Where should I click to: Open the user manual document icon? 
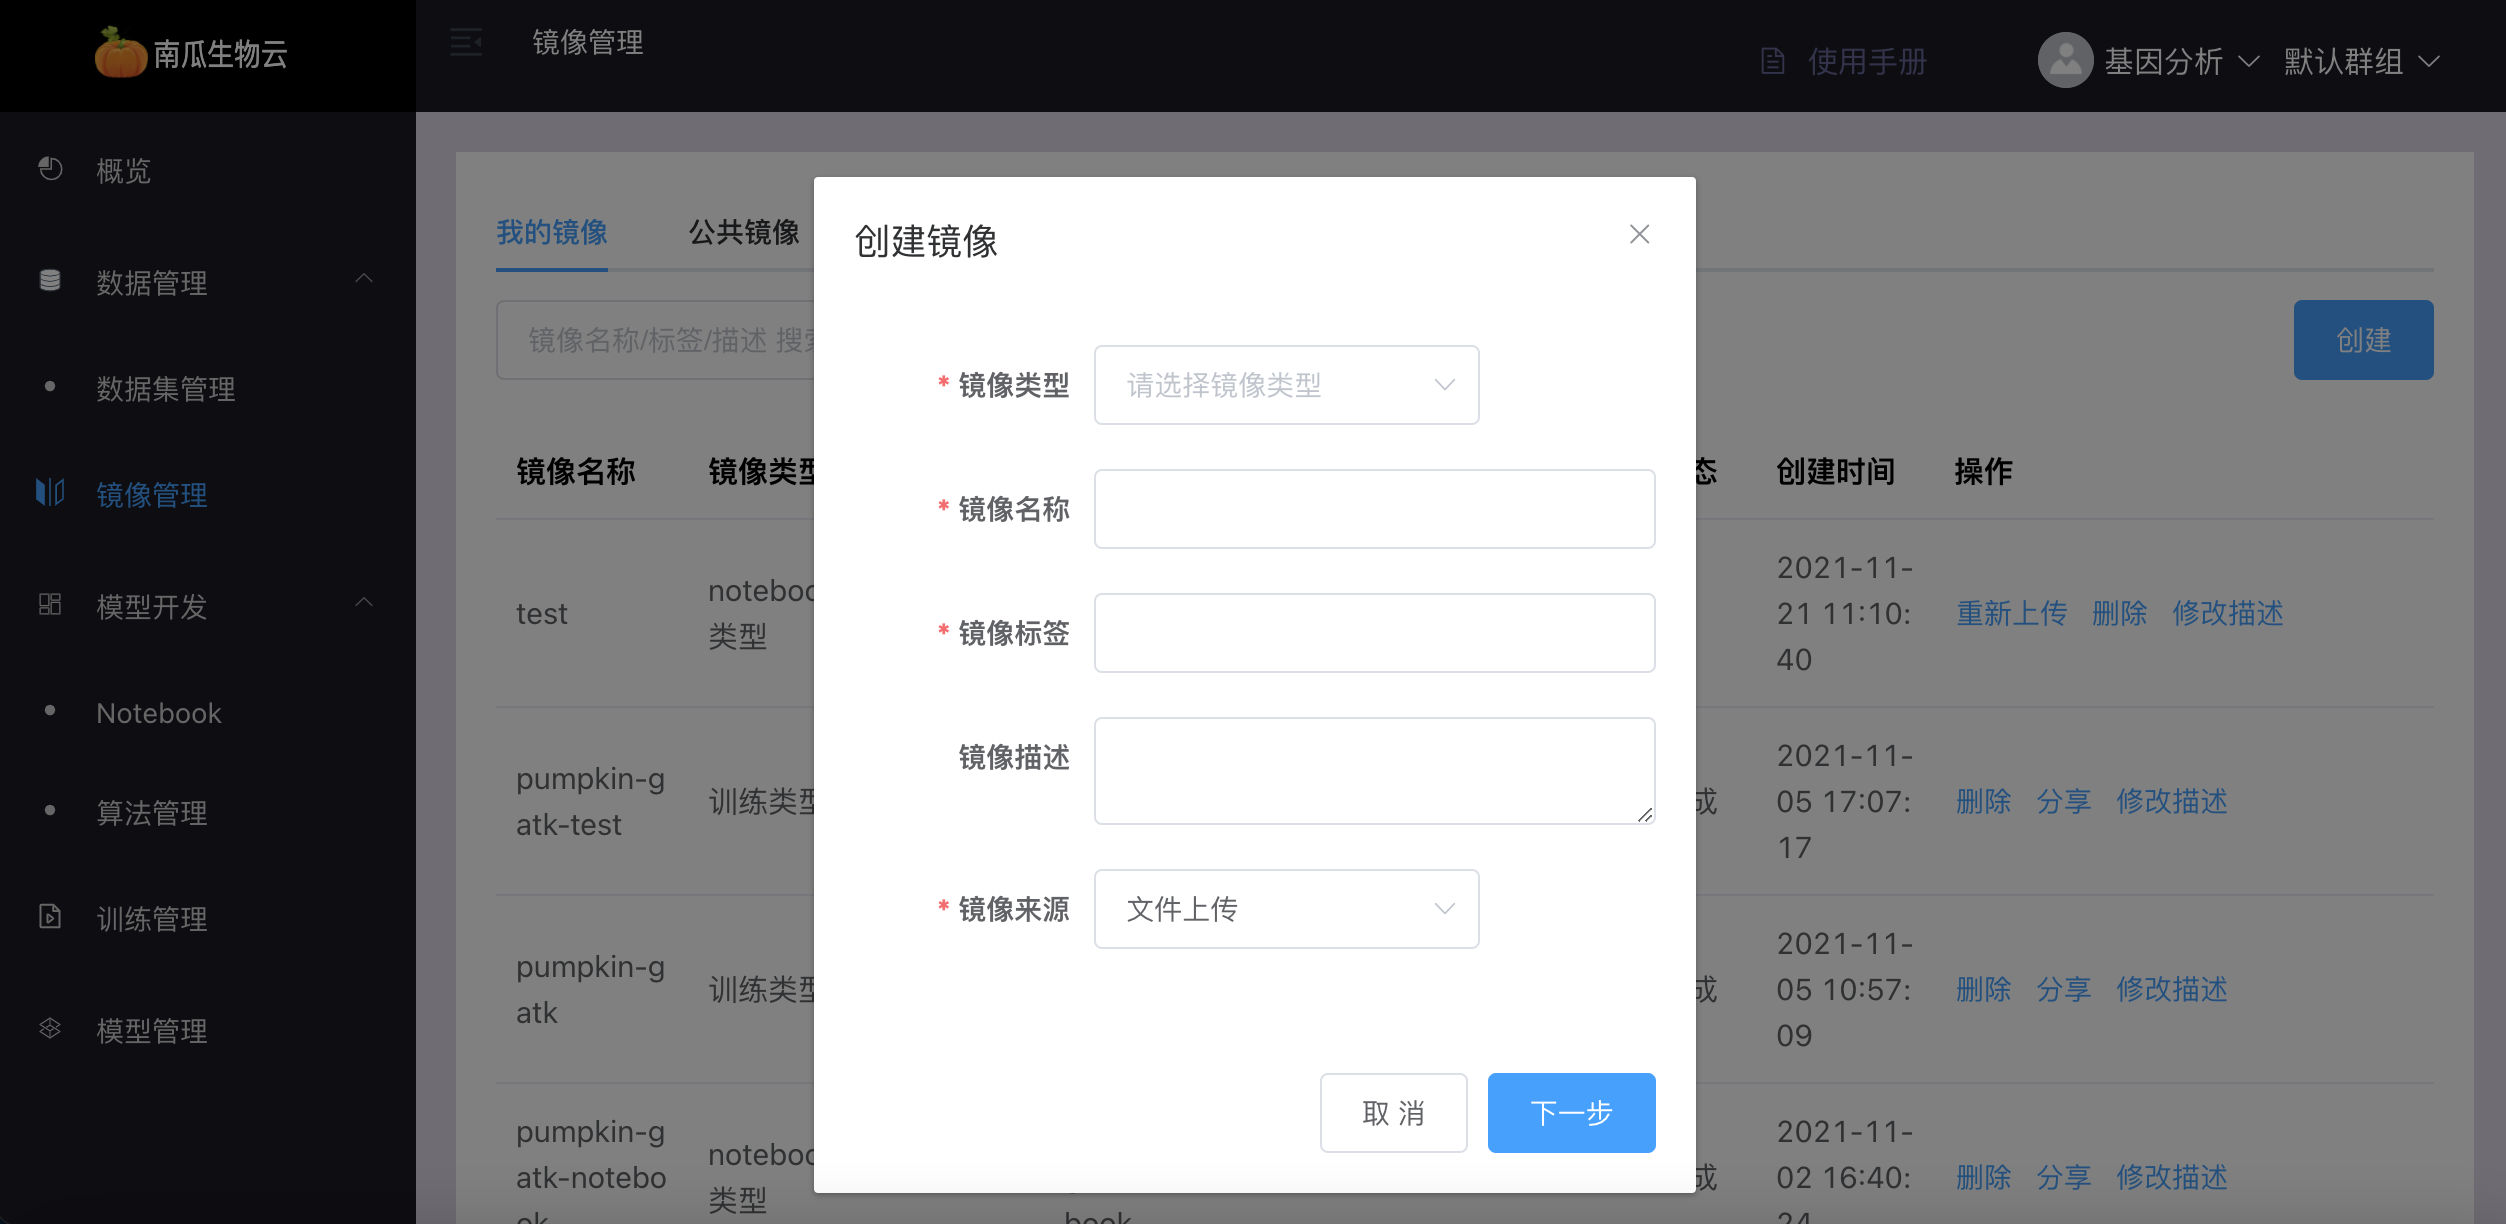1773,61
